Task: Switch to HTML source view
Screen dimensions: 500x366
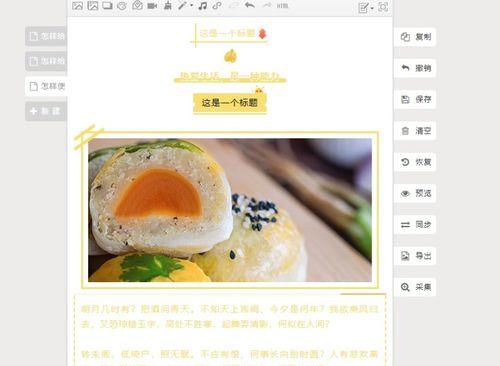Action: pyautogui.click(x=283, y=6)
